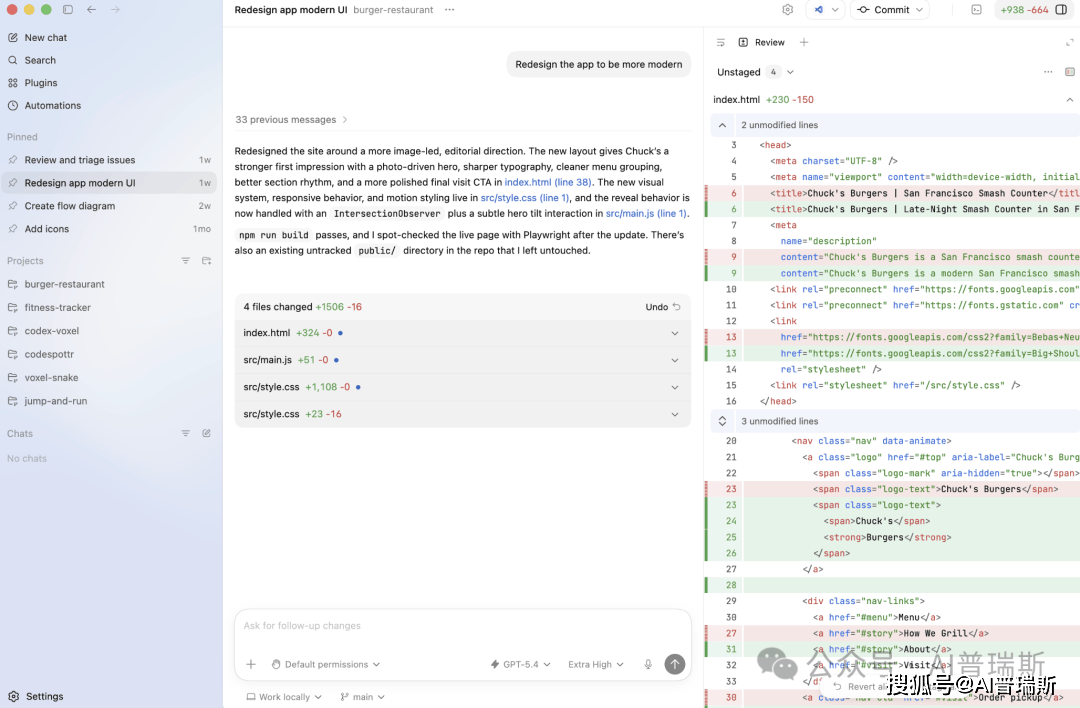Expand the src/style.css +23 -16 row
Image resolution: width=1080 pixels, height=708 pixels.
(x=462, y=414)
